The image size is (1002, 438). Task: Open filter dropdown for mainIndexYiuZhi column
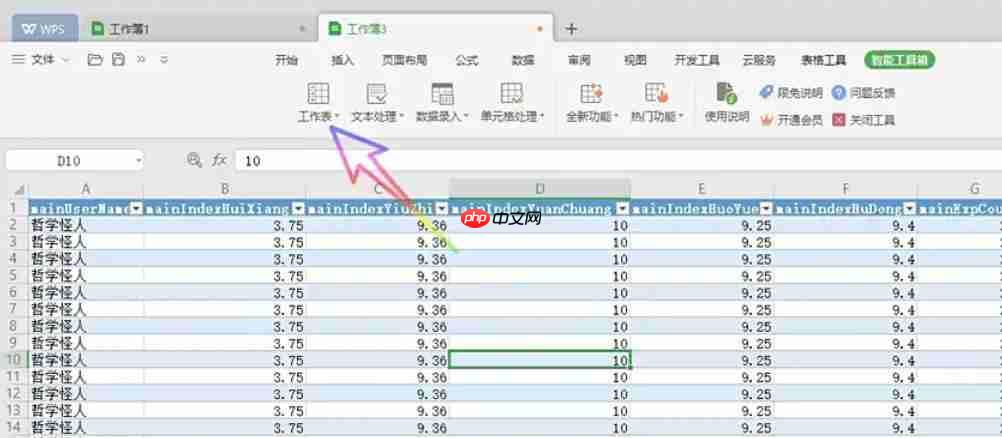coord(442,208)
